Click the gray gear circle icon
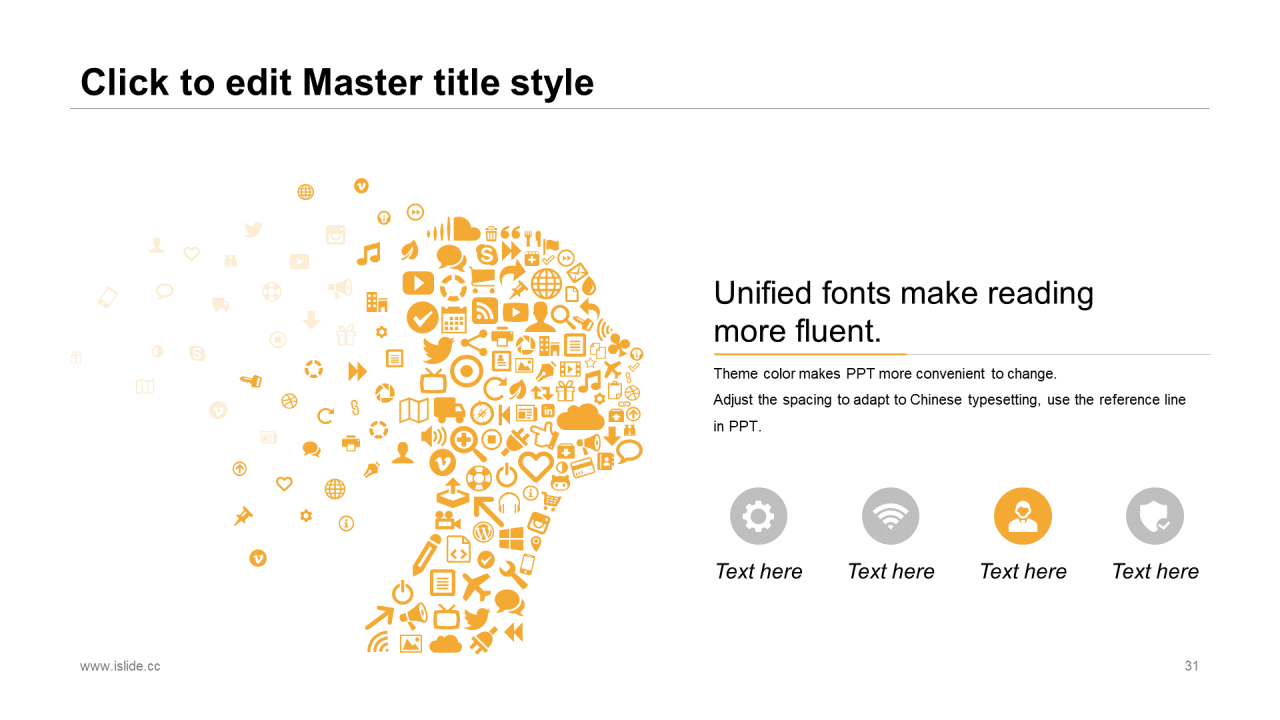The height and width of the screenshot is (720, 1280). click(759, 516)
